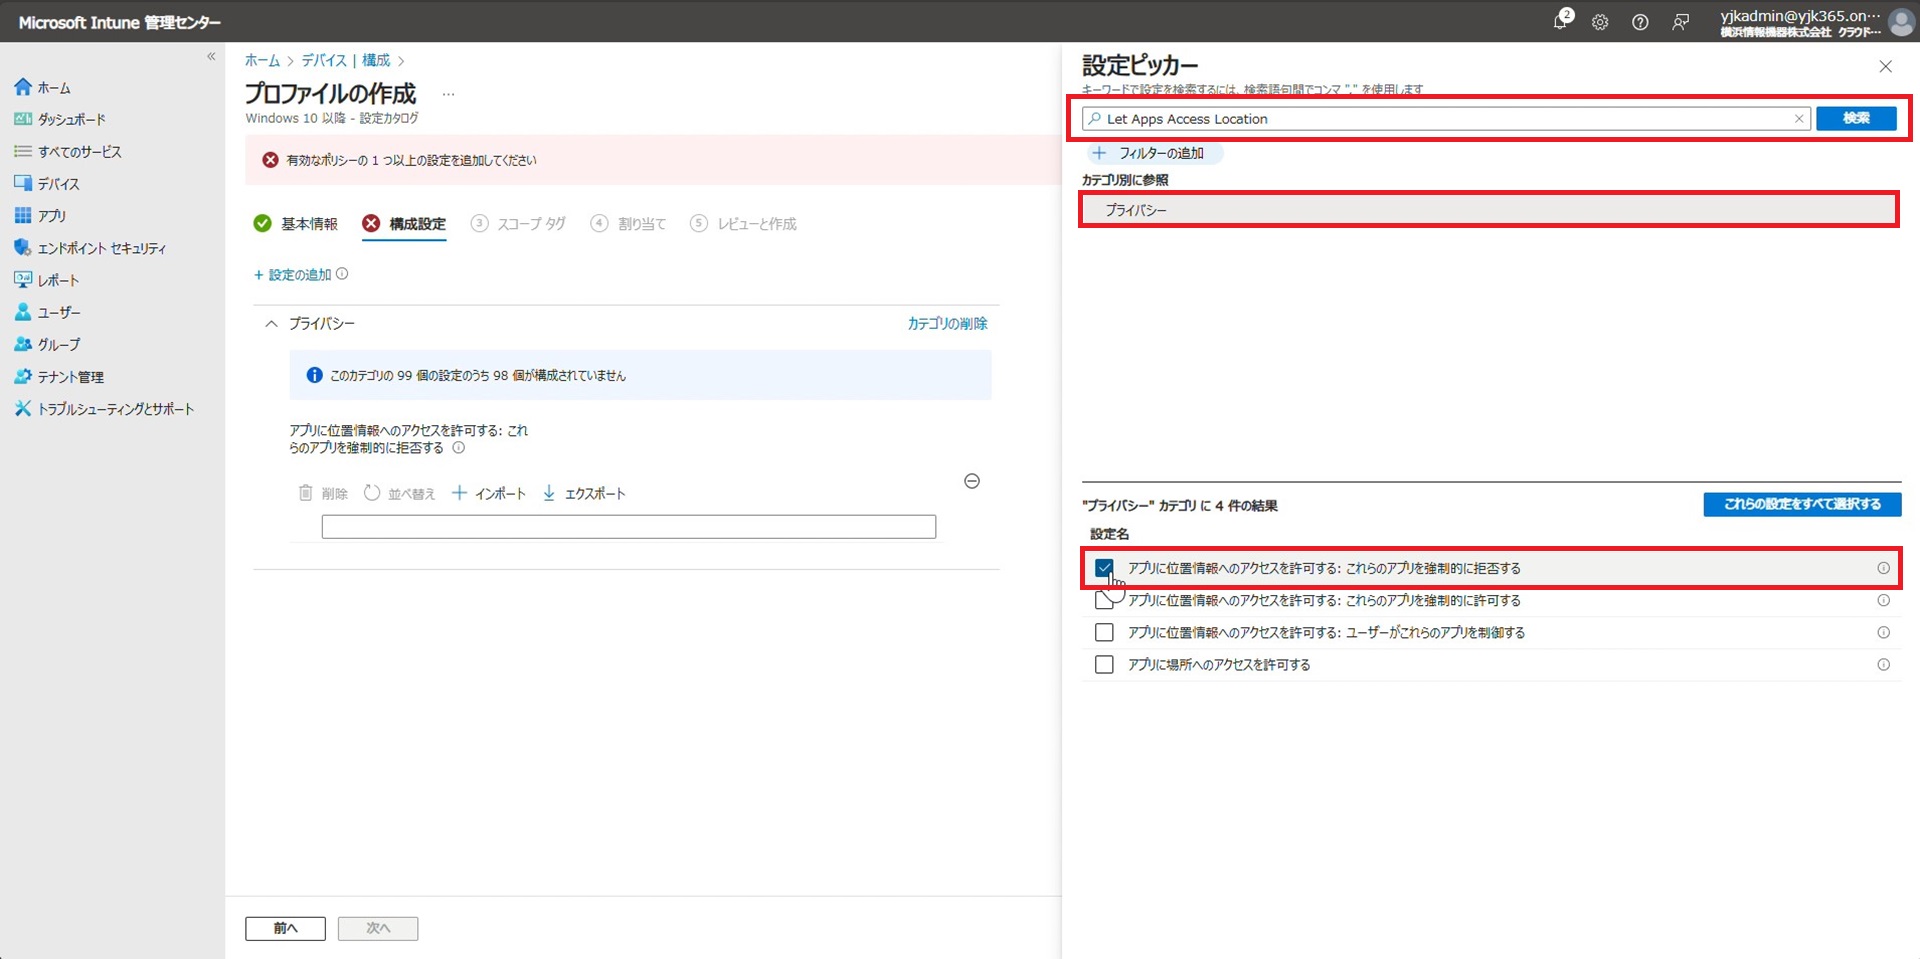Click info icon beside the location access setting
The height and width of the screenshot is (959, 1920).
click(x=459, y=448)
